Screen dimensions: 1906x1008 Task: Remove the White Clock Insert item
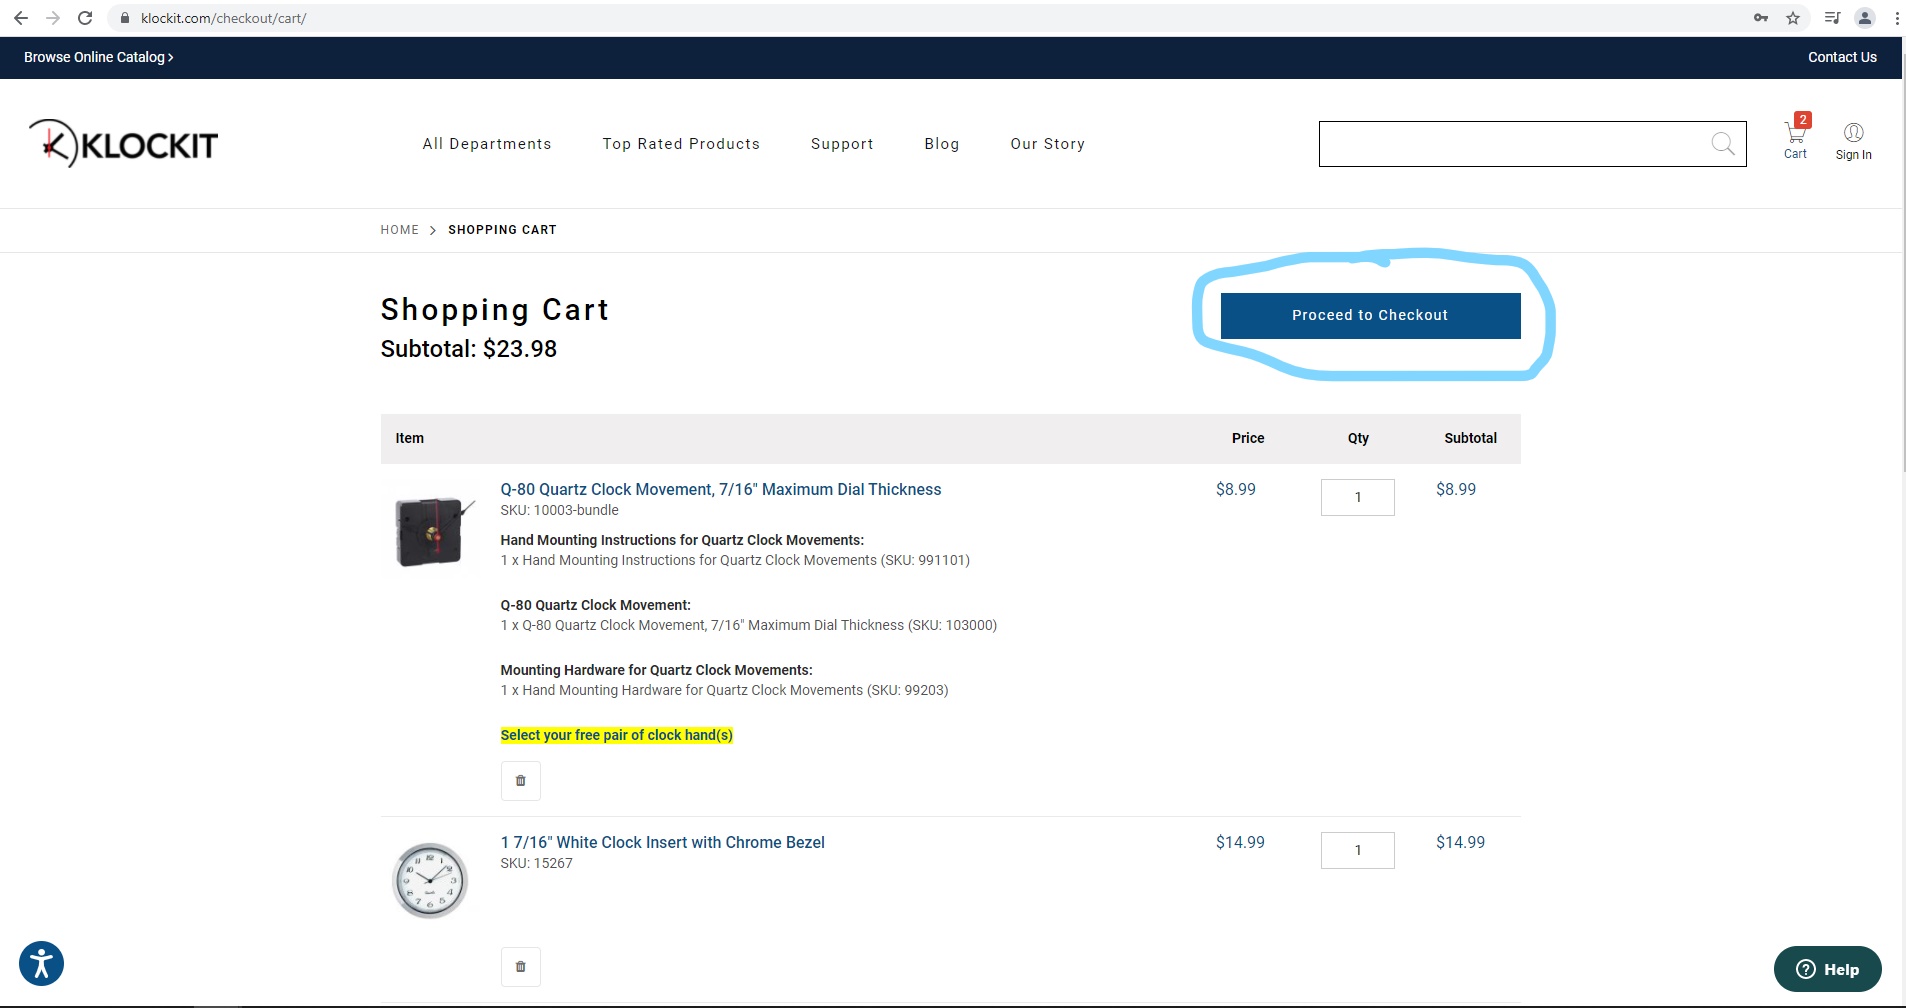(x=521, y=967)
